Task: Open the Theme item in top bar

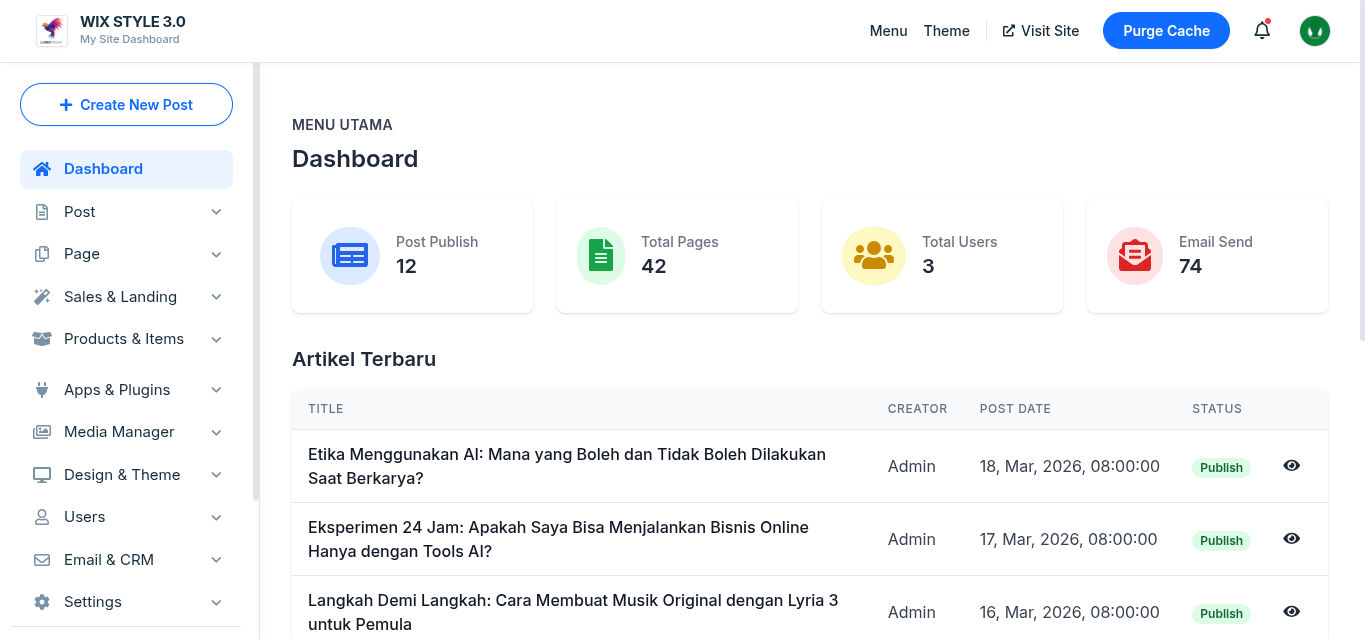Action: (946, 31)
